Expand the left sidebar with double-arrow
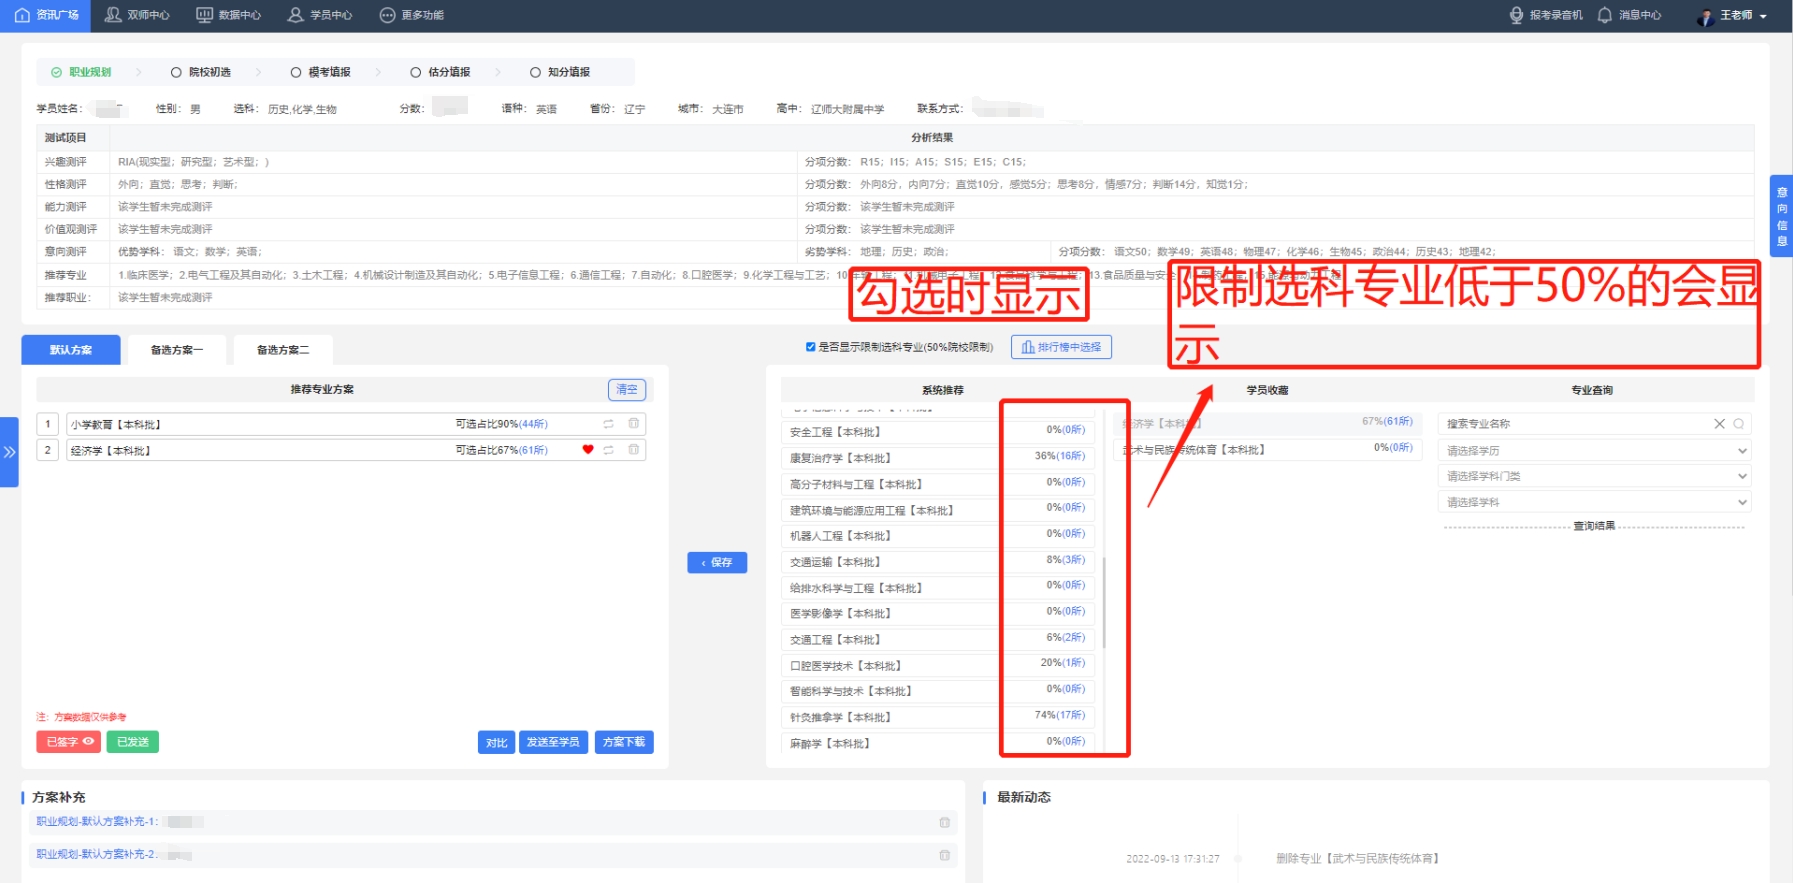 pyautogui.click(x=9, y=452)
